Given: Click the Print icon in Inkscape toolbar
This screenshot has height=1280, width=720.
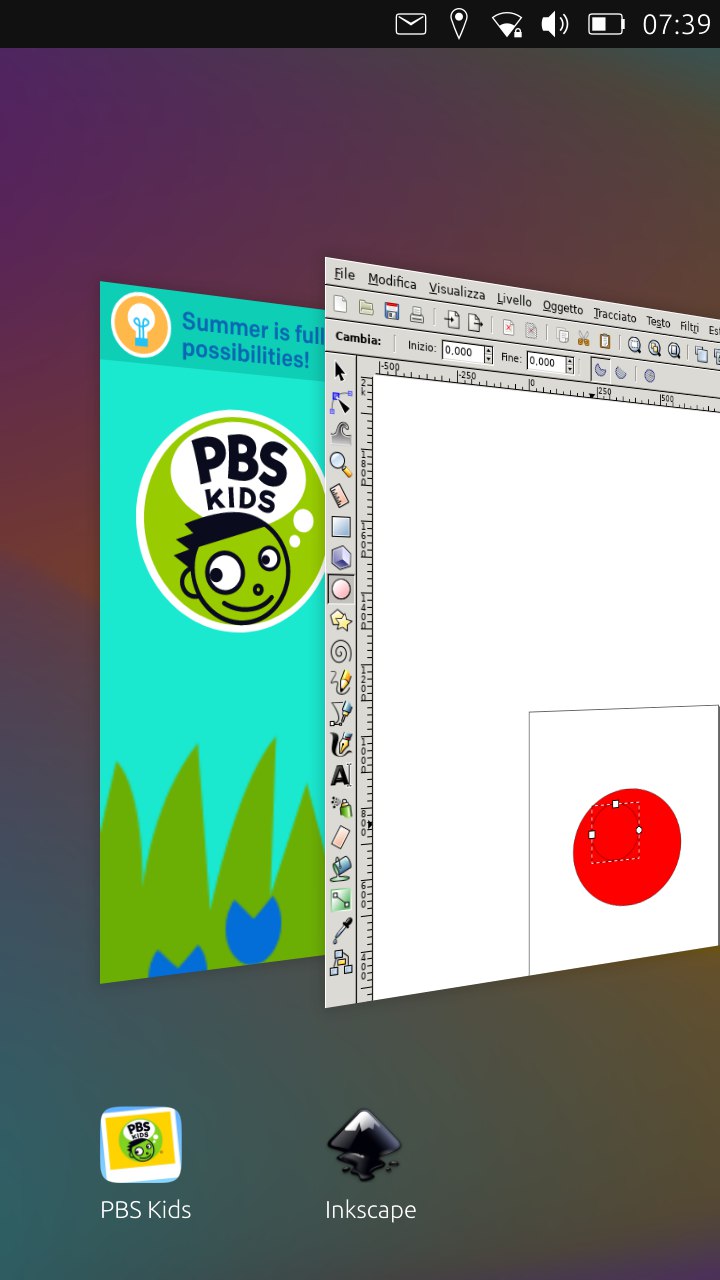Looking at the screenshot, I should (x=417, y=315).
